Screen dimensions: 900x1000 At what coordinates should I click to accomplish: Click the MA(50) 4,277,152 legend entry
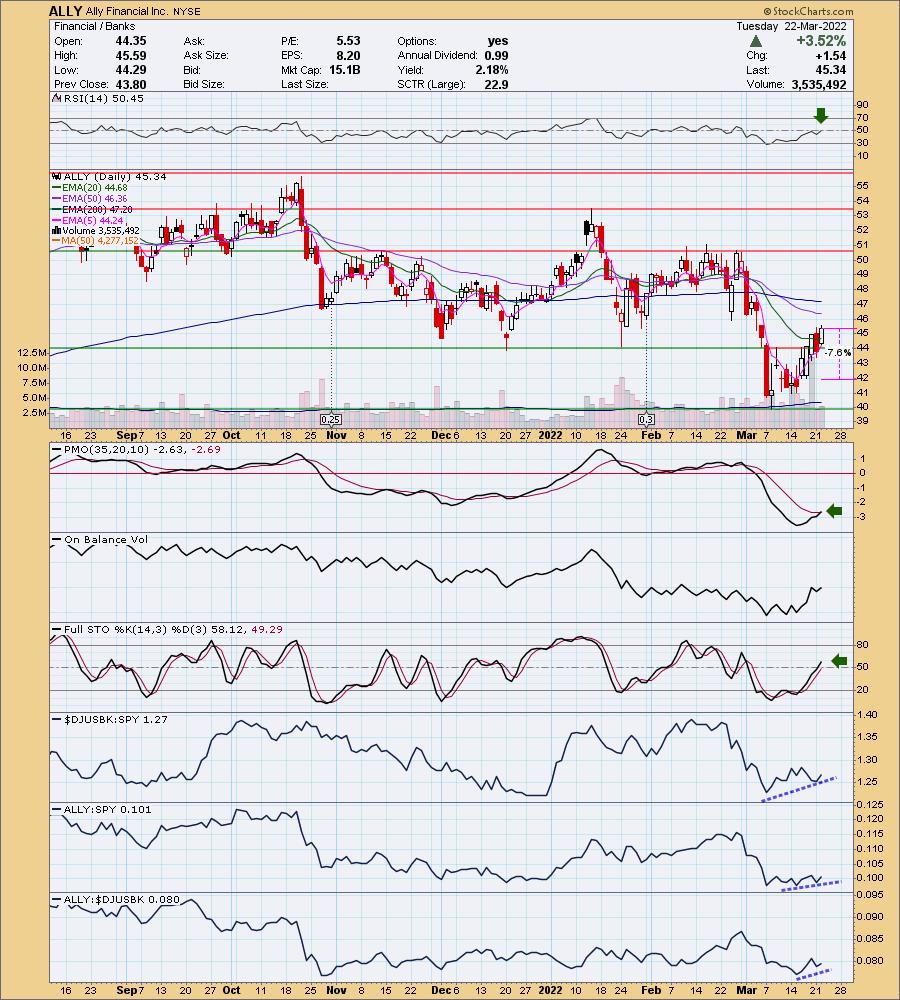coord(96,241)
